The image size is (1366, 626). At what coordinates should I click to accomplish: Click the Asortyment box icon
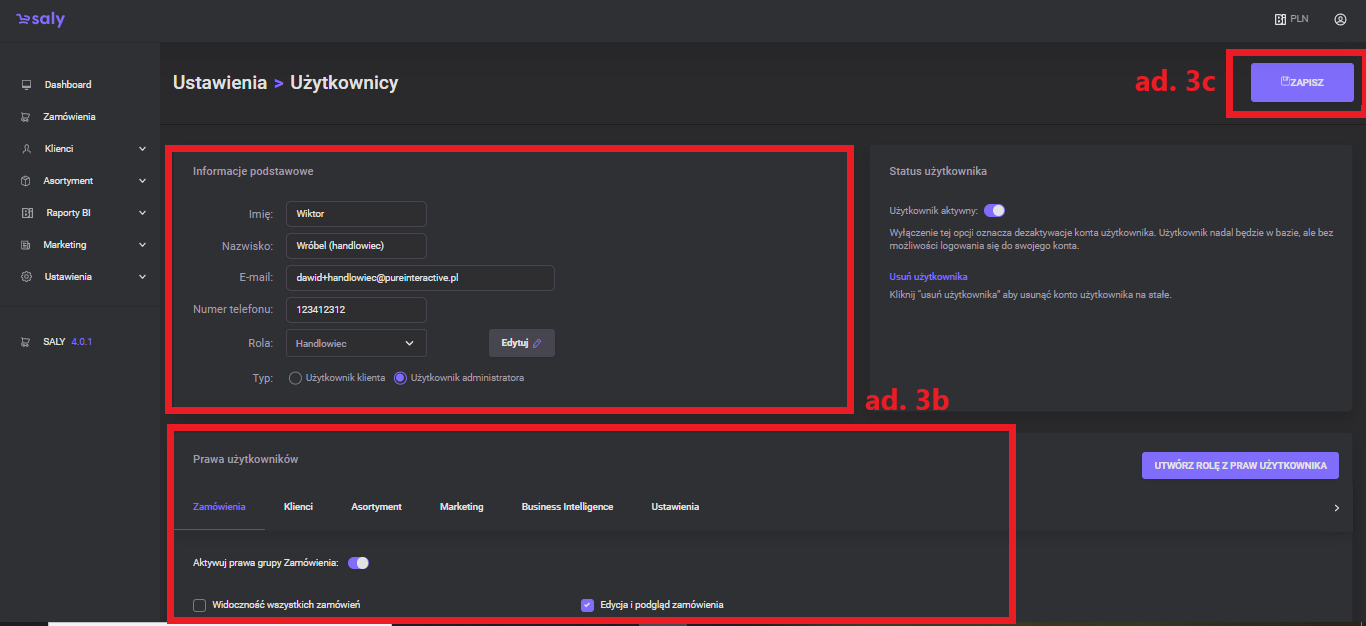(x=27, y=181)
